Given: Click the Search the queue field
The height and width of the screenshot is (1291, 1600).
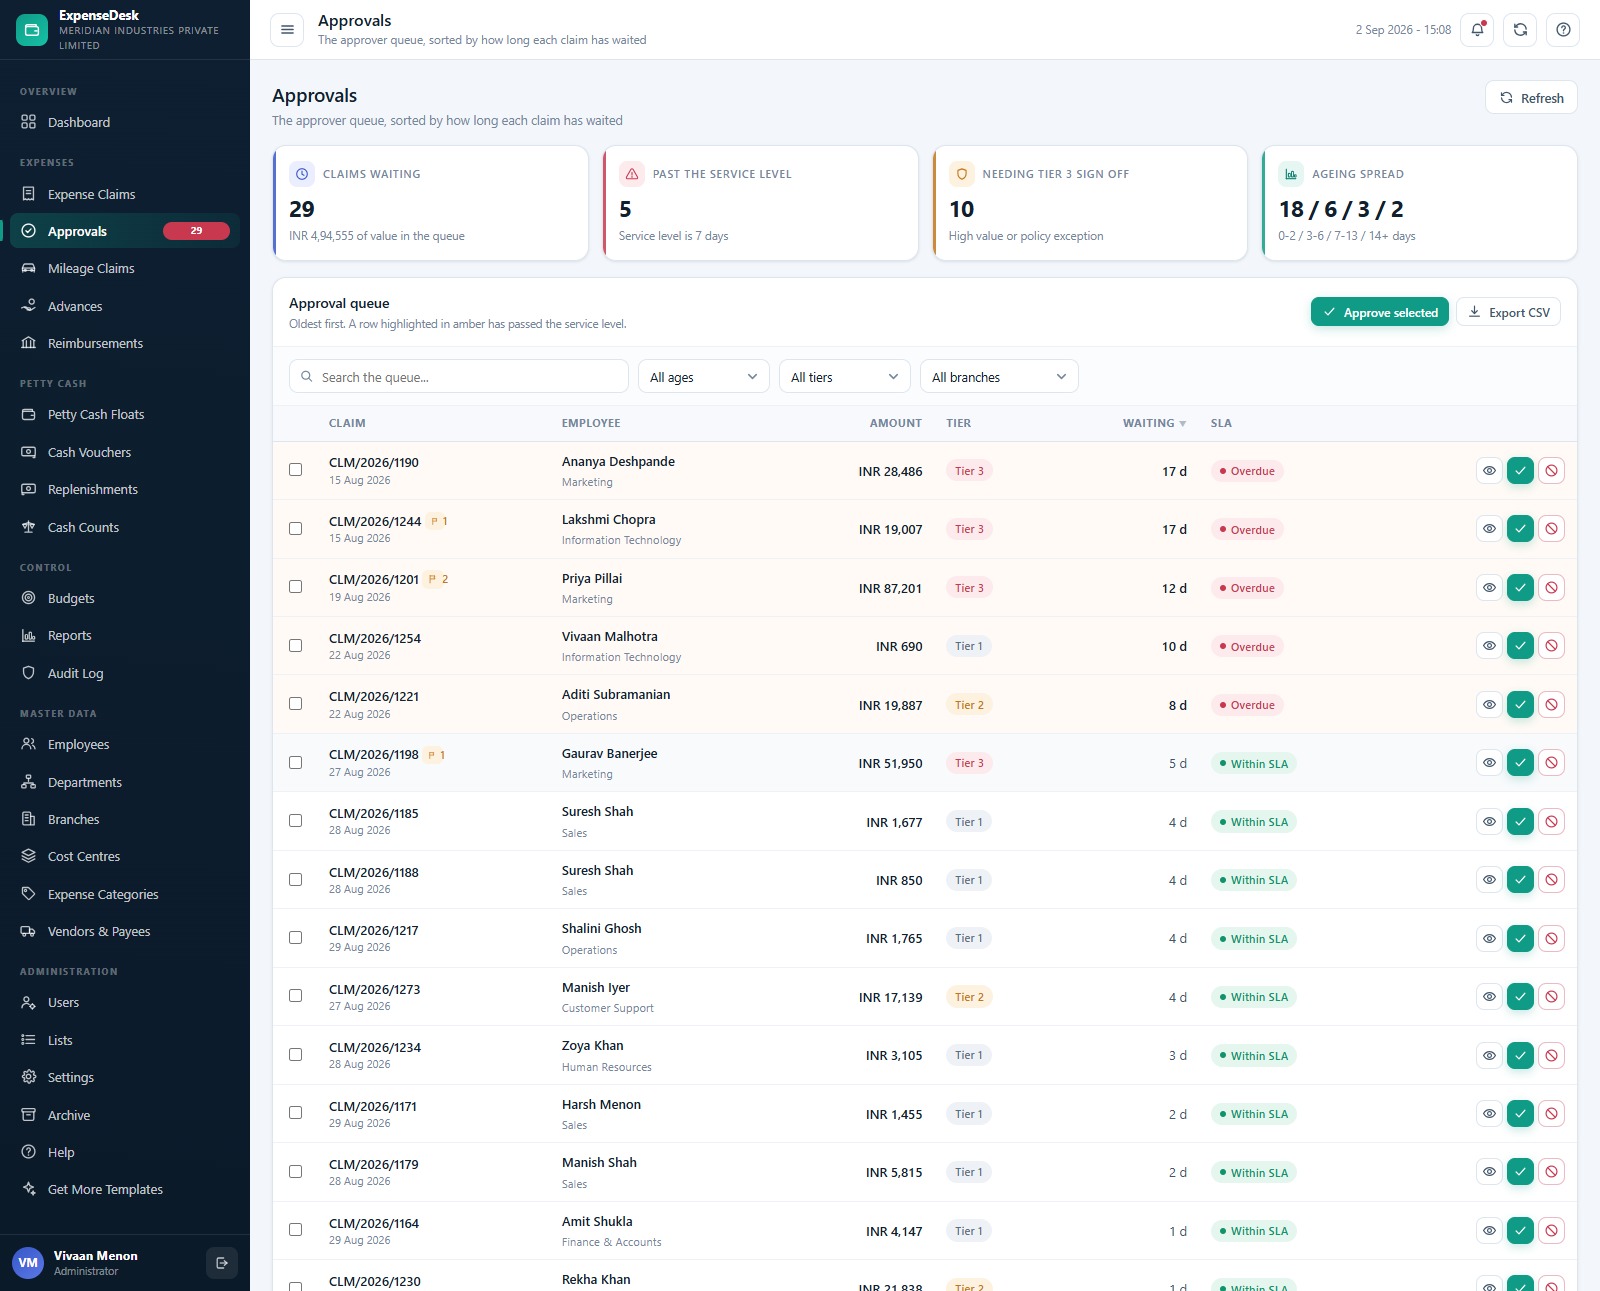Looking at the screenshot, I should (x=459, y=377).
